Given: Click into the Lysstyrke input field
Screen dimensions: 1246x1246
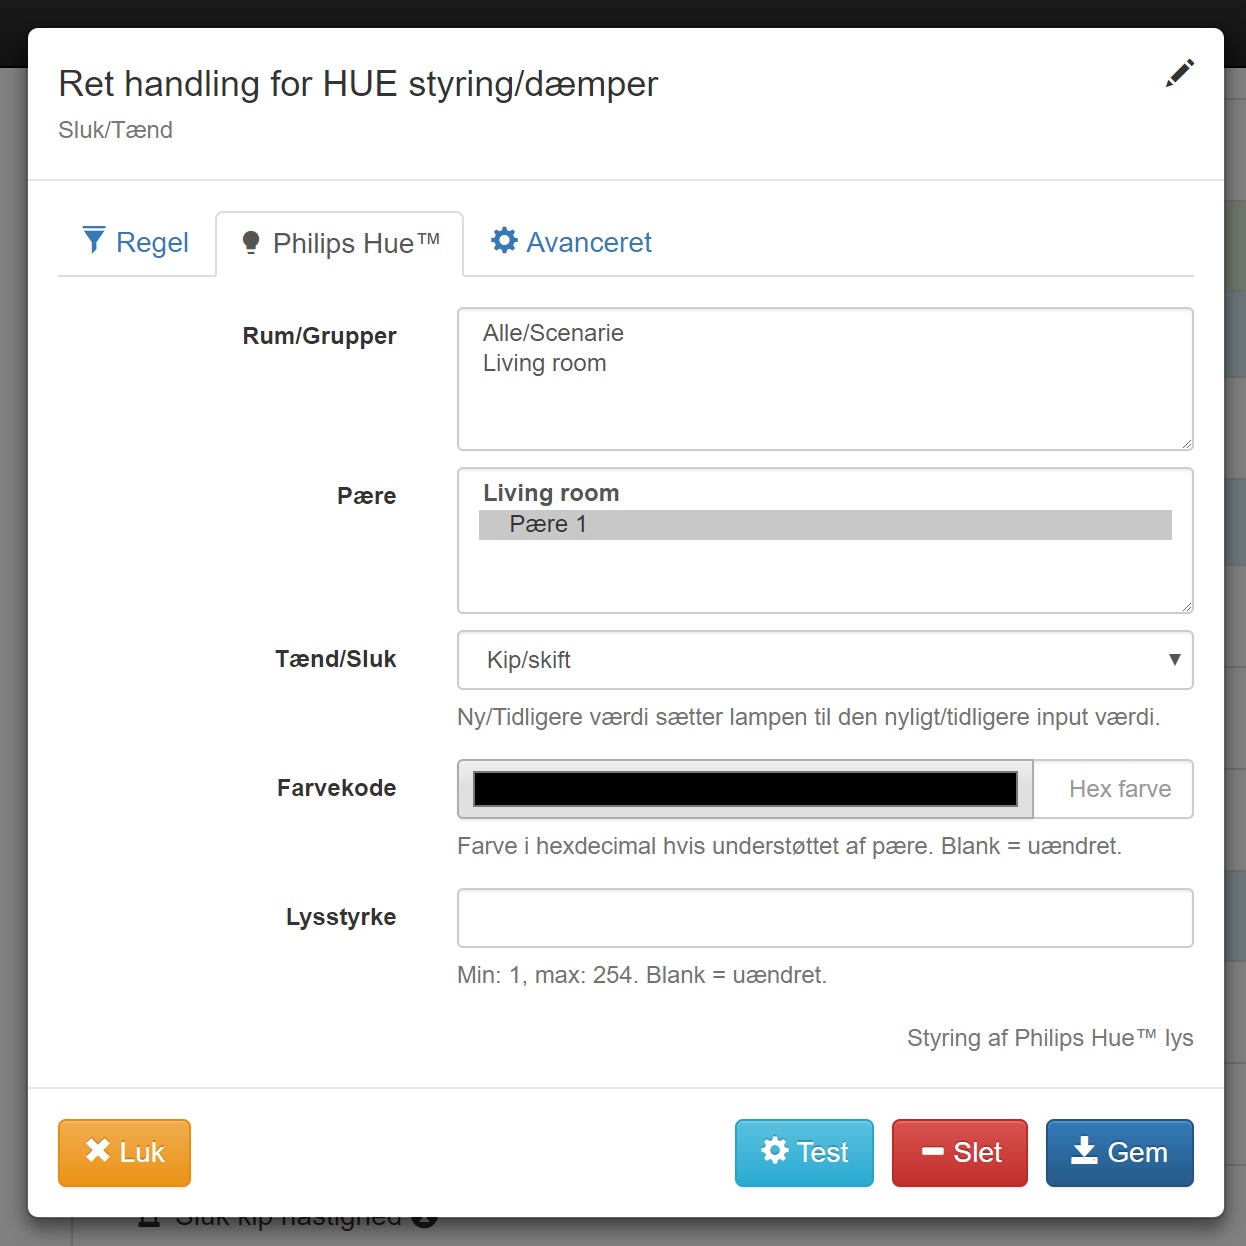Looking at the screenshot, I should pos(825,918).
